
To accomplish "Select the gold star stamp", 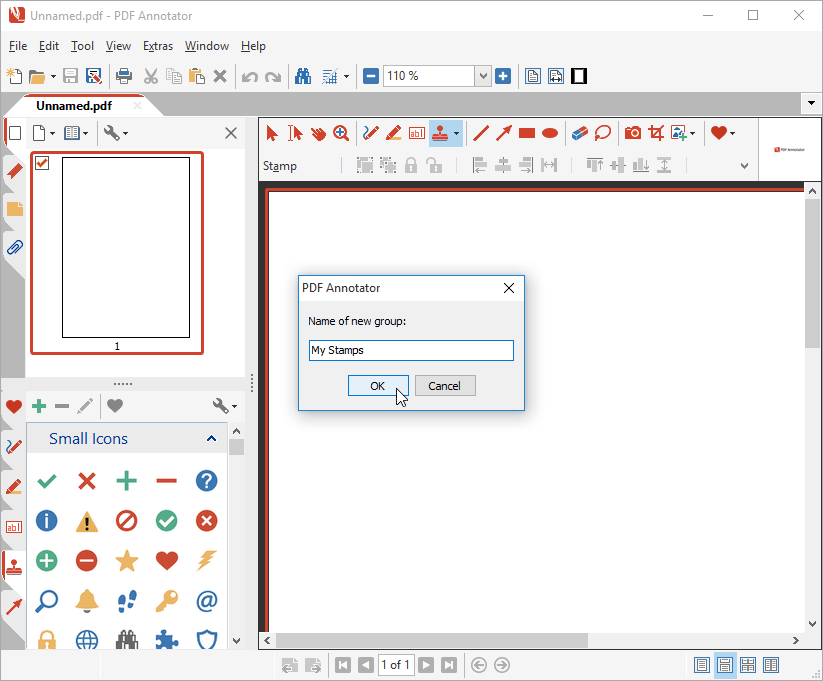I will 127,561.
